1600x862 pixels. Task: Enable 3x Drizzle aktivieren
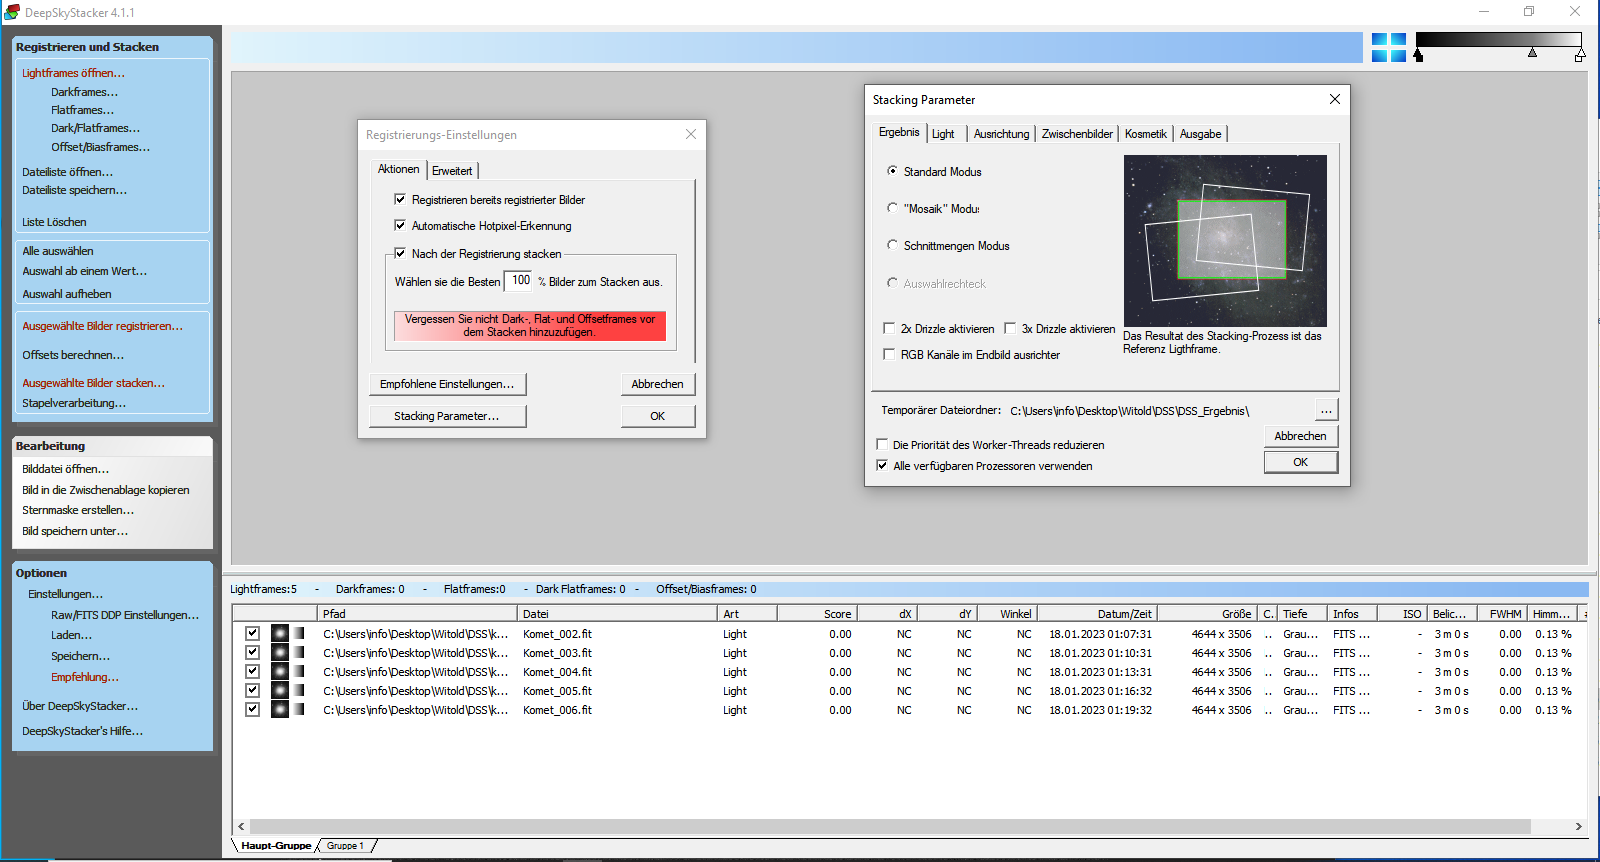pos(1010,328)
